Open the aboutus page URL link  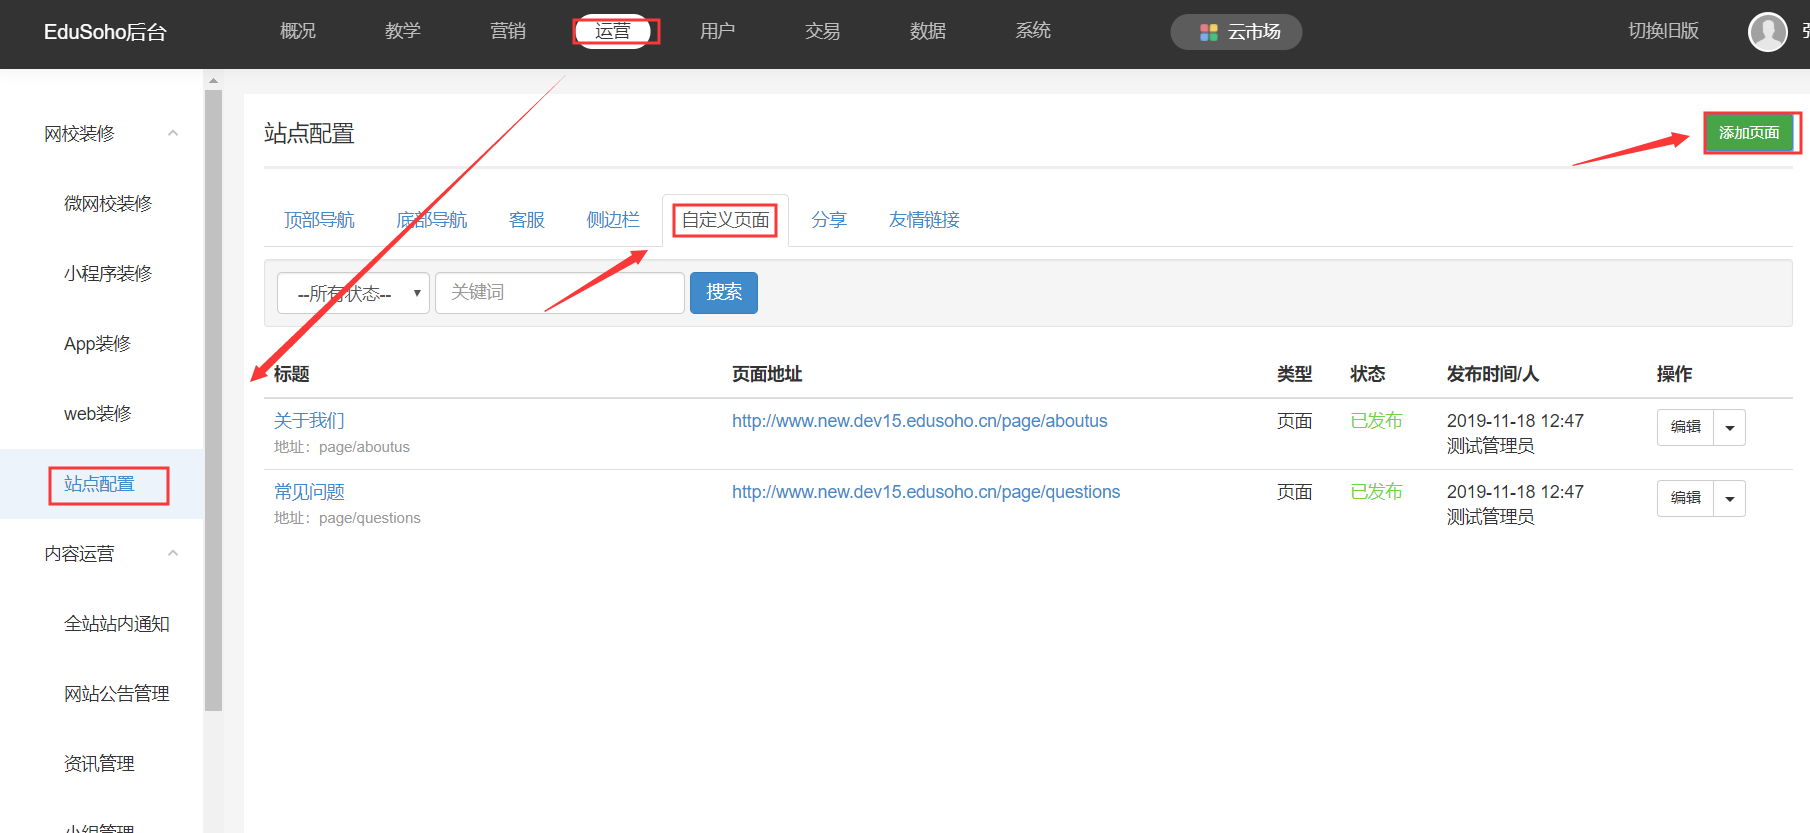[919, 421]
